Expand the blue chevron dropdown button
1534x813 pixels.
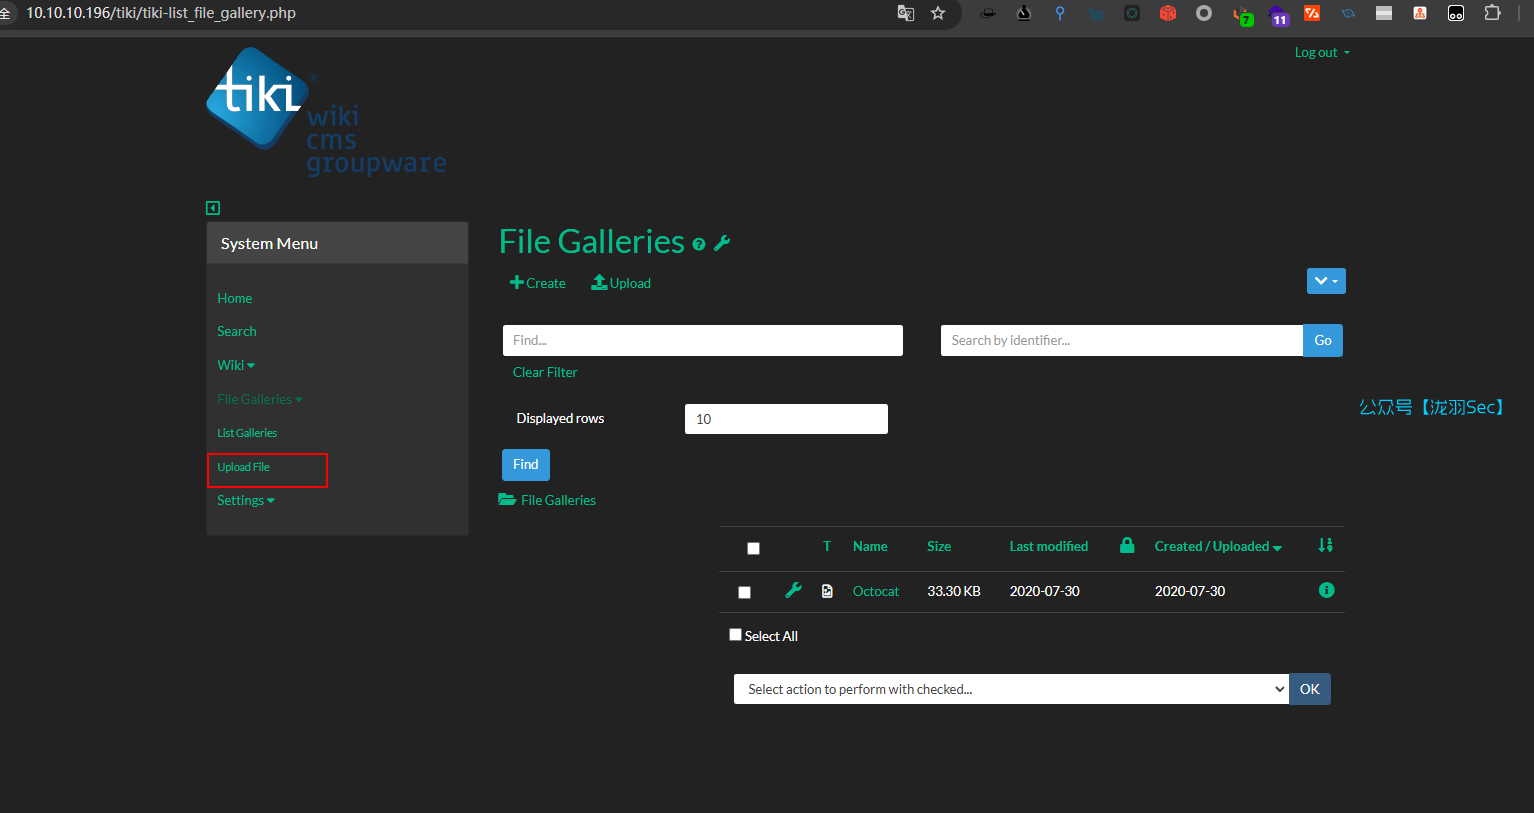click(x=1325, y=281)
